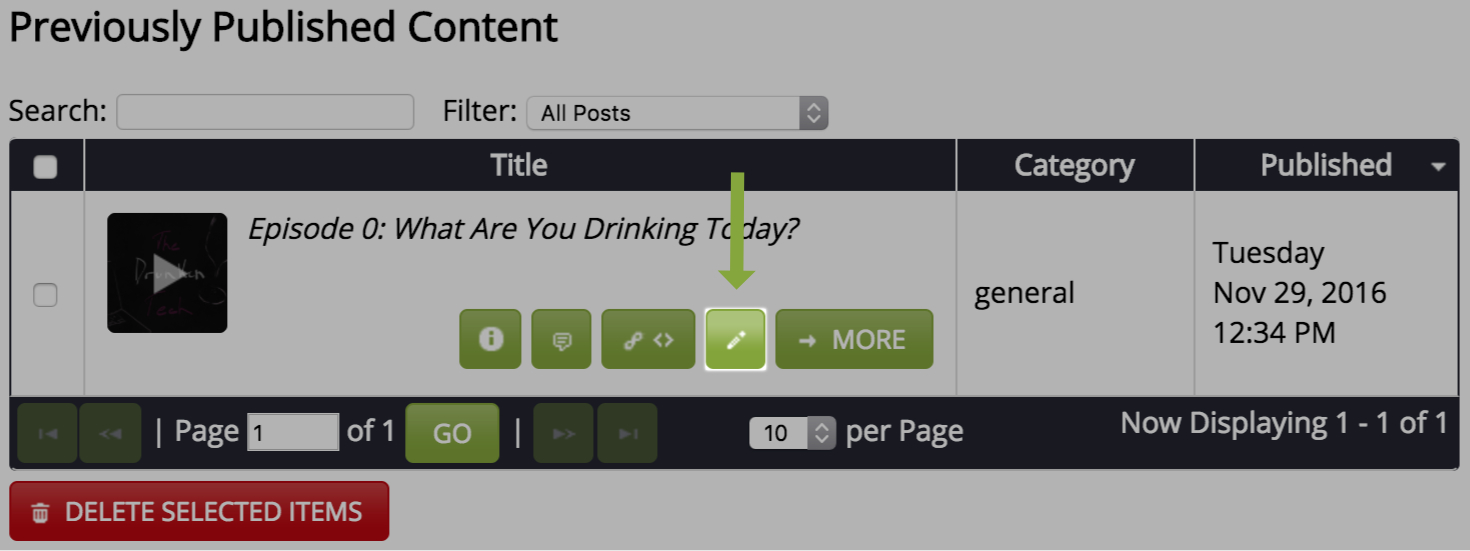
Task: Go to next page with the fast-forward icon
Action: click(564, 433)
